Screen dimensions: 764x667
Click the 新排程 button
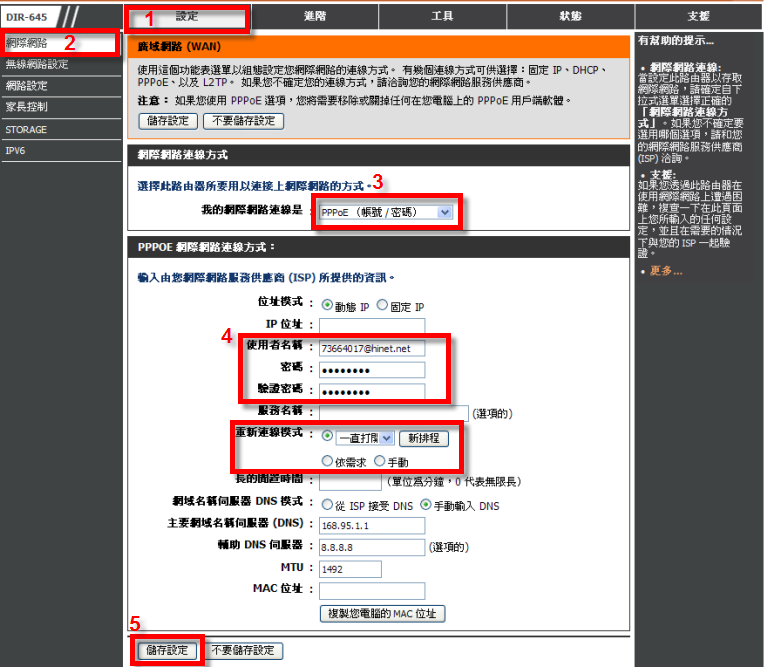point(424,438)
